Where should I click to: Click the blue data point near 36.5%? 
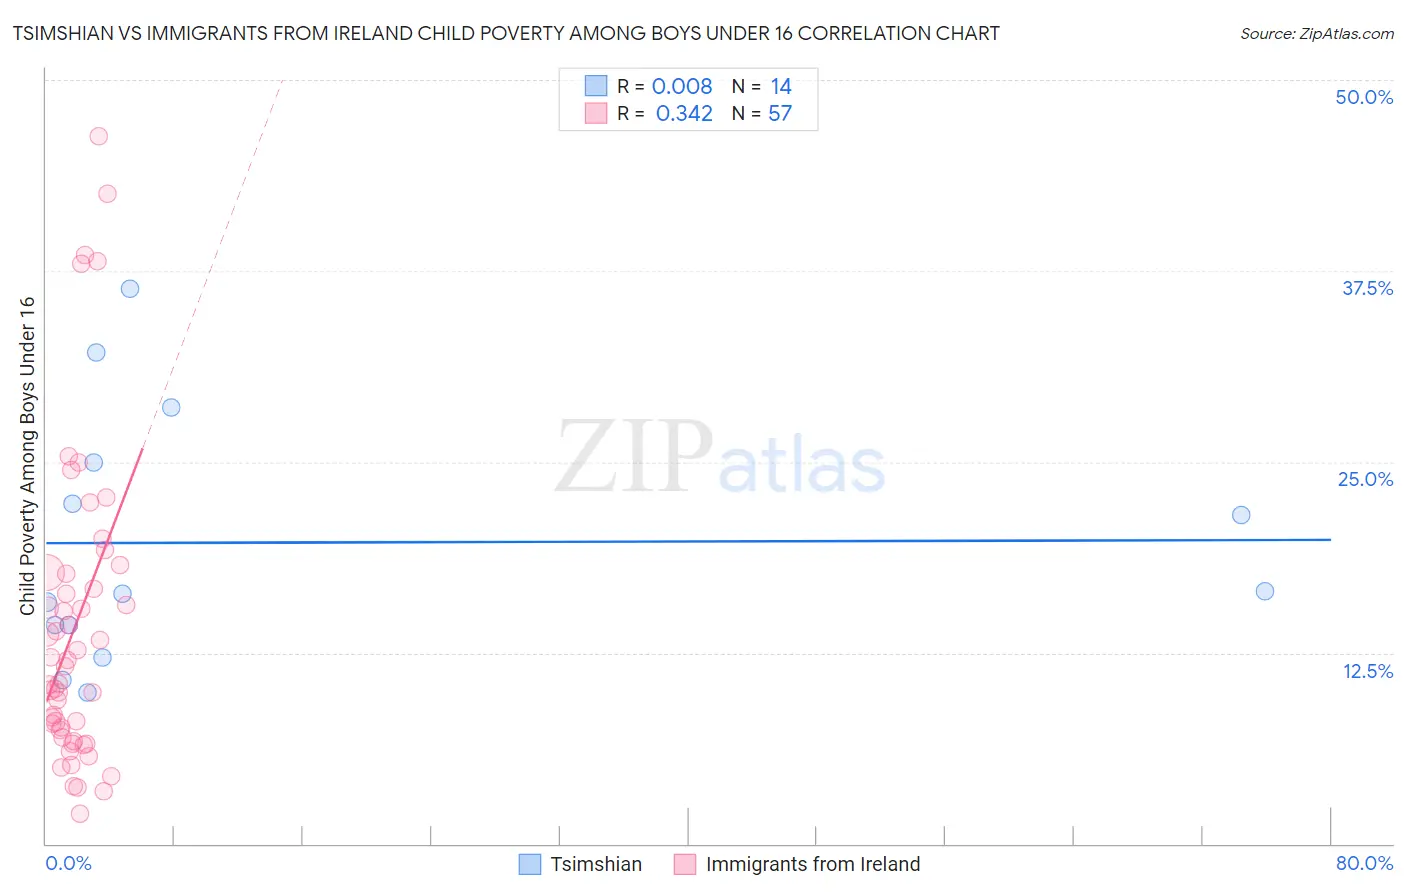click(130, 289)
